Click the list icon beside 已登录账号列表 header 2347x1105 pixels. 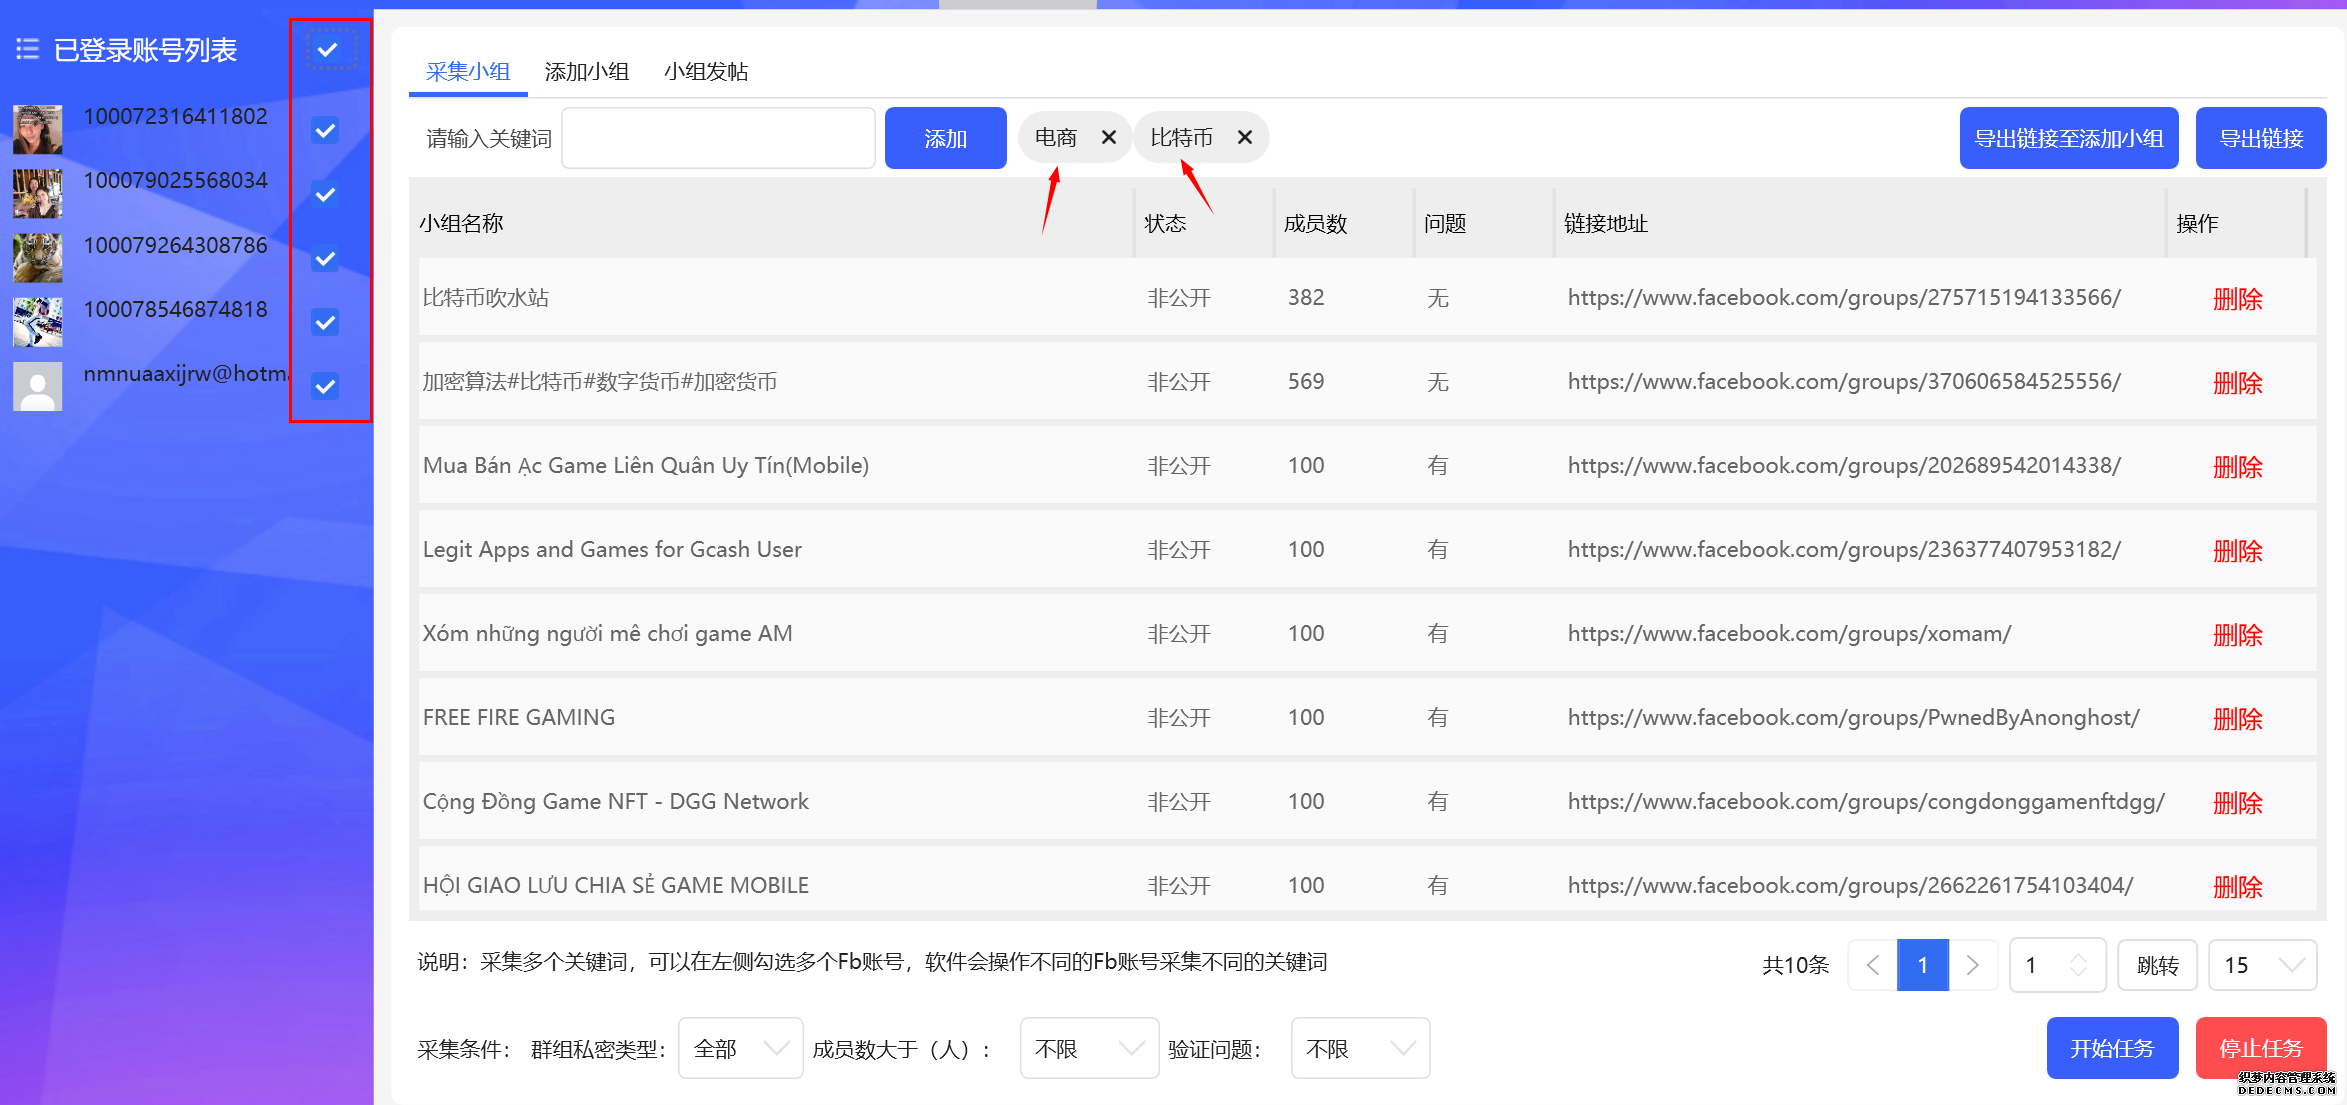tap(28, 48)
